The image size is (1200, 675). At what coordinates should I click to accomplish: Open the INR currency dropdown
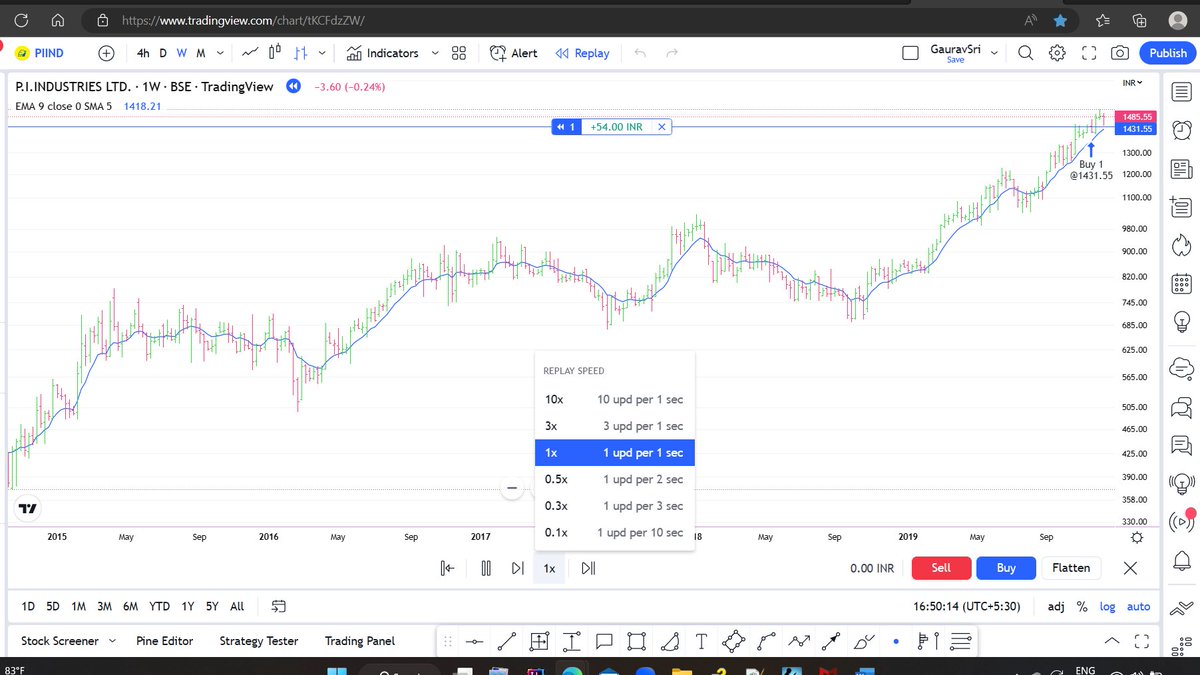pos(1133,83)
